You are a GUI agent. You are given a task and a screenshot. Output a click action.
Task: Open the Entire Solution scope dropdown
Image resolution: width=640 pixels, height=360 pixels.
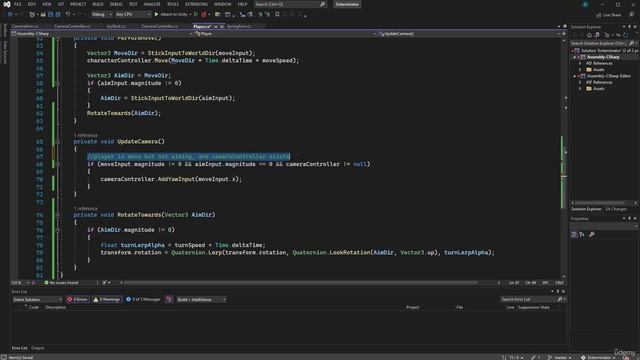pyautogui.click(x=37, y=300)
